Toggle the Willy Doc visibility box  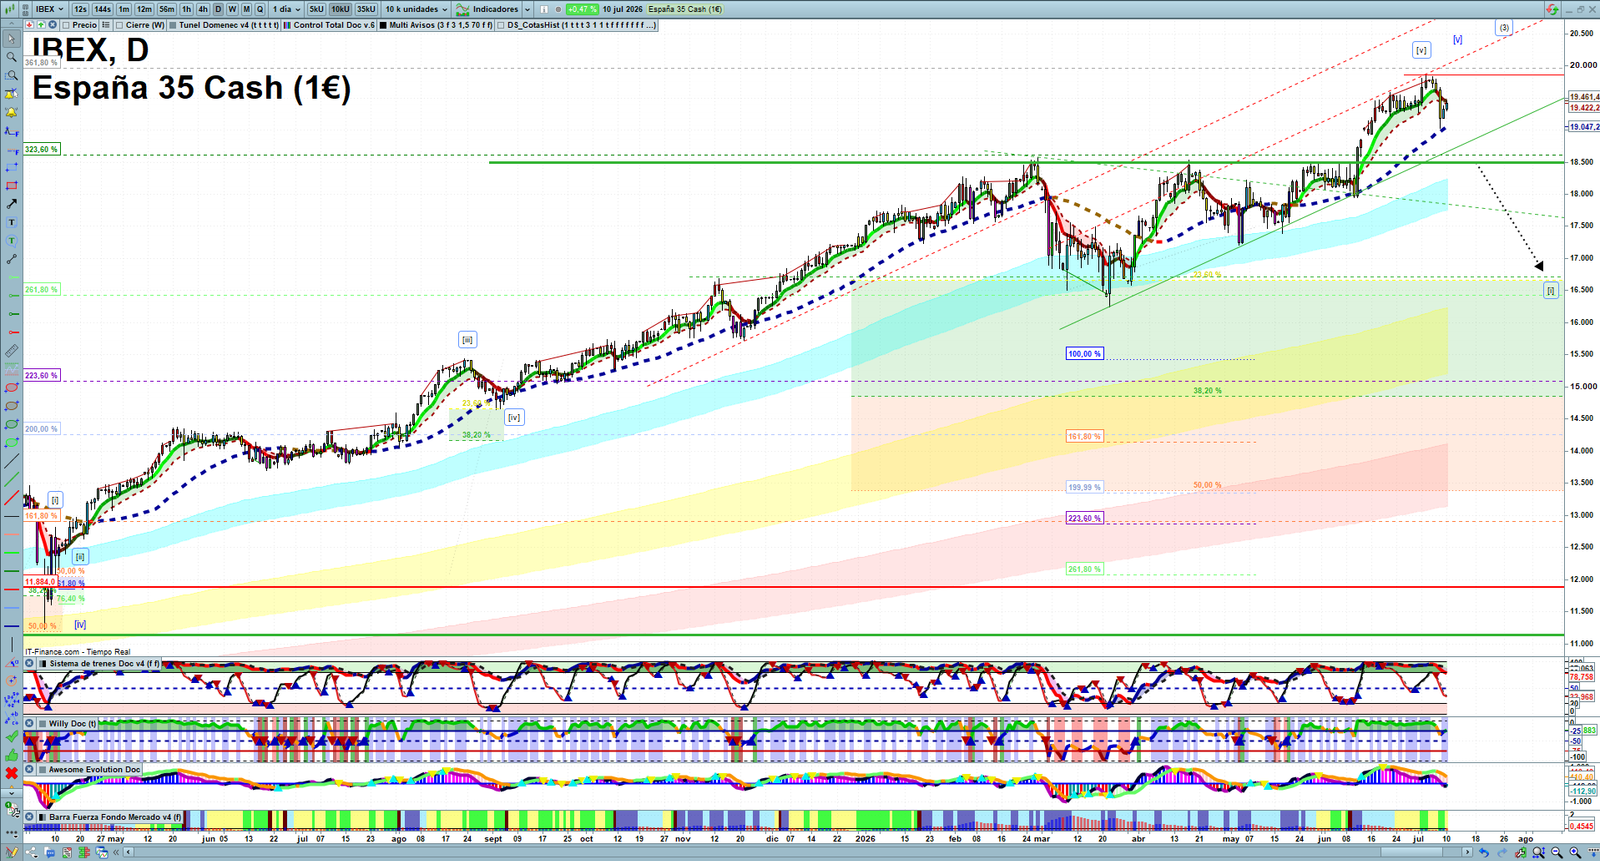[43, 723]
